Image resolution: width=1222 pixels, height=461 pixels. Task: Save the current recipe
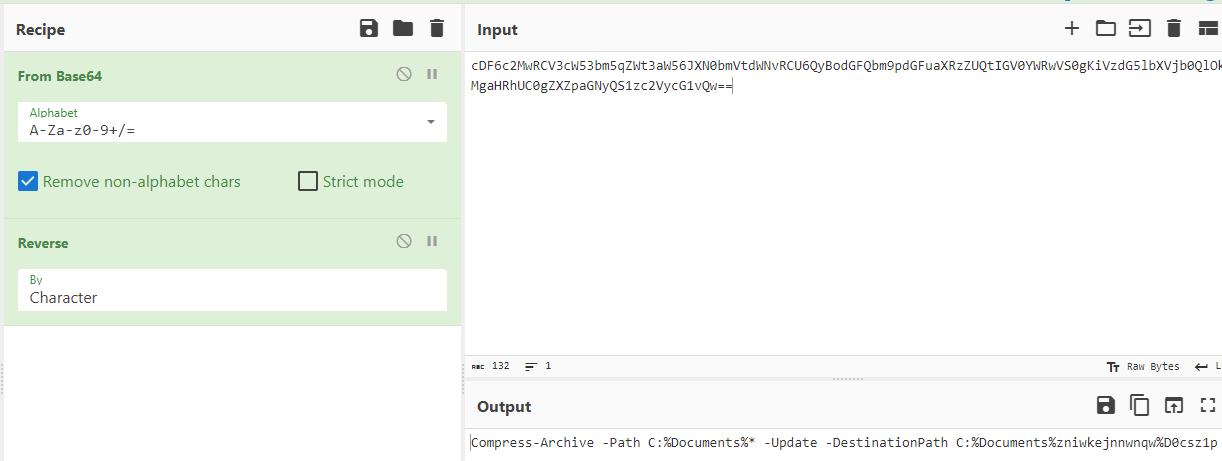pos(369,28)
